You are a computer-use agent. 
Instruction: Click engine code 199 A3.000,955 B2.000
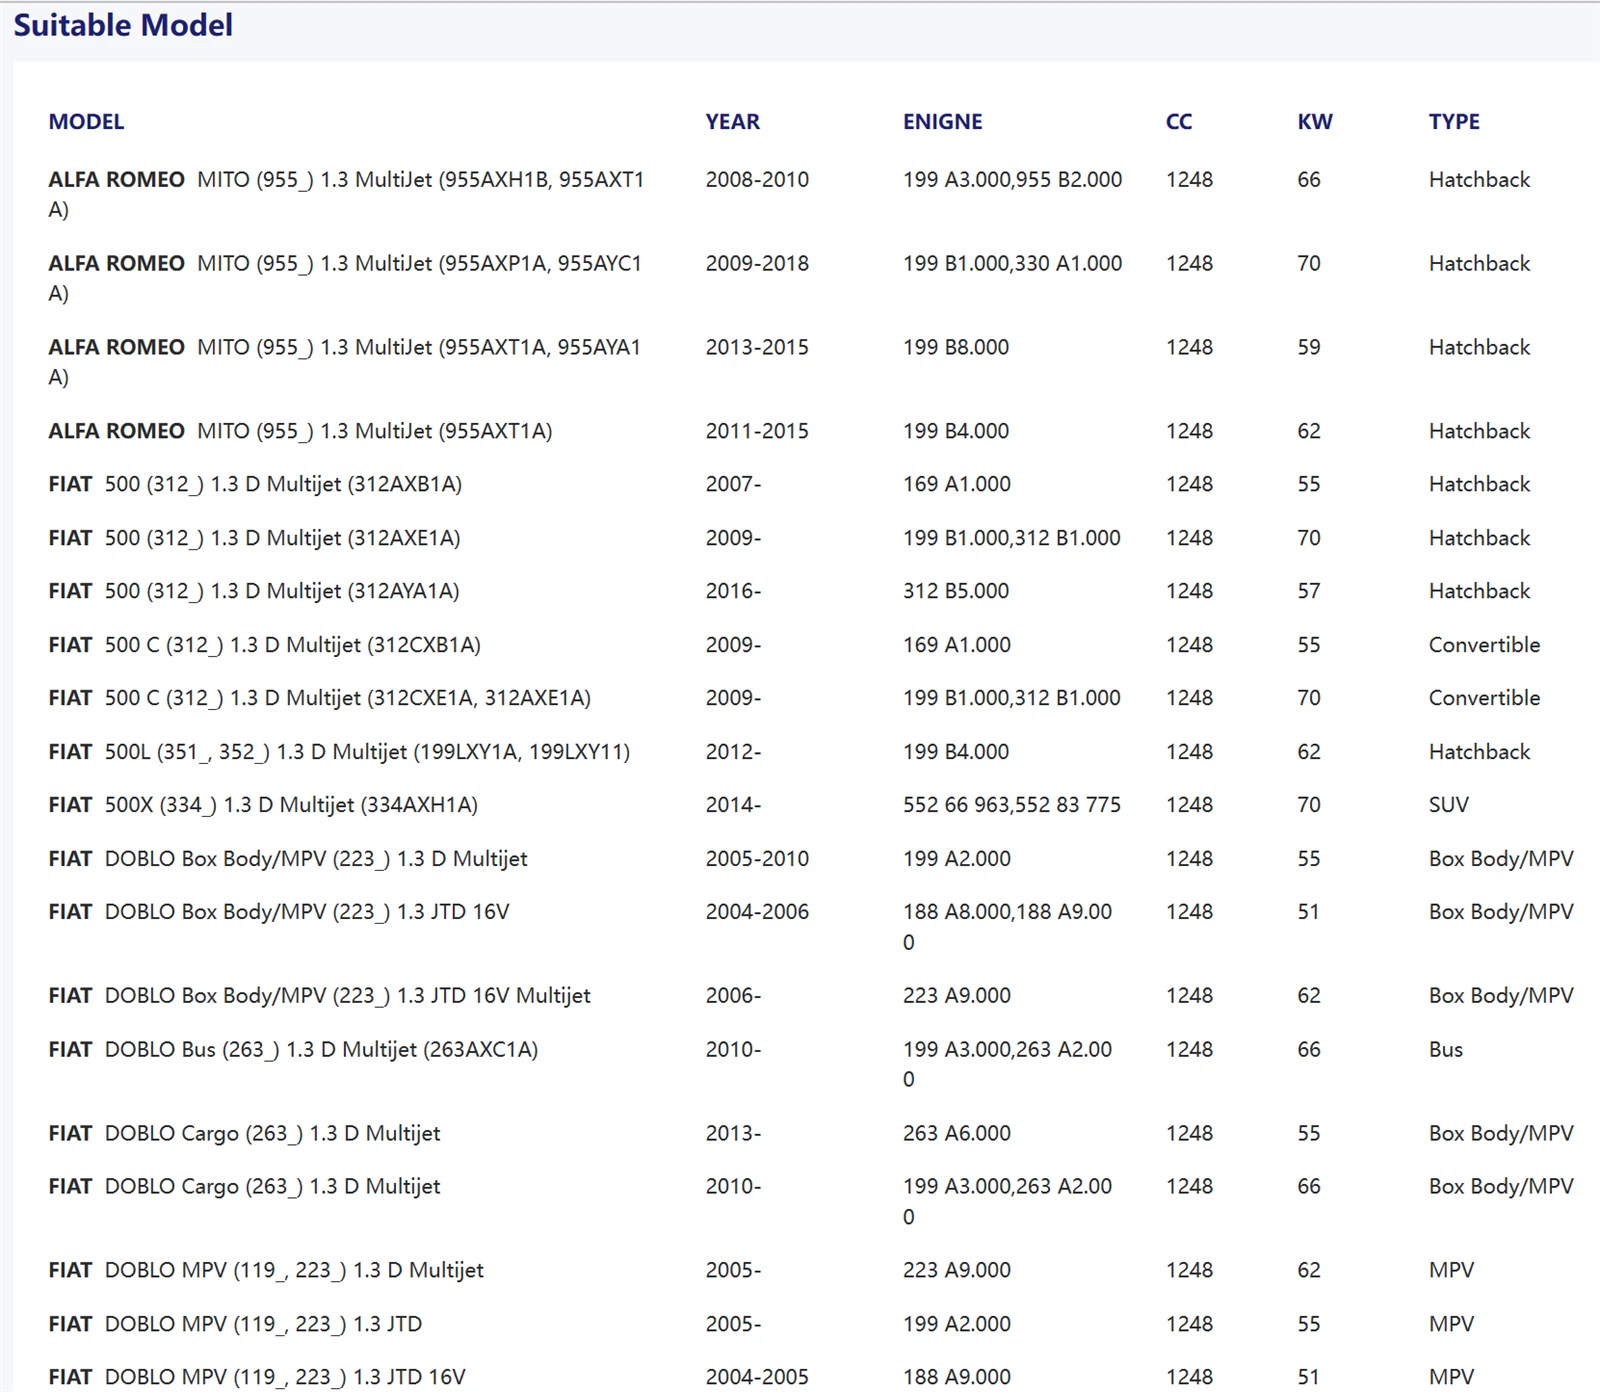[1012, 180]
